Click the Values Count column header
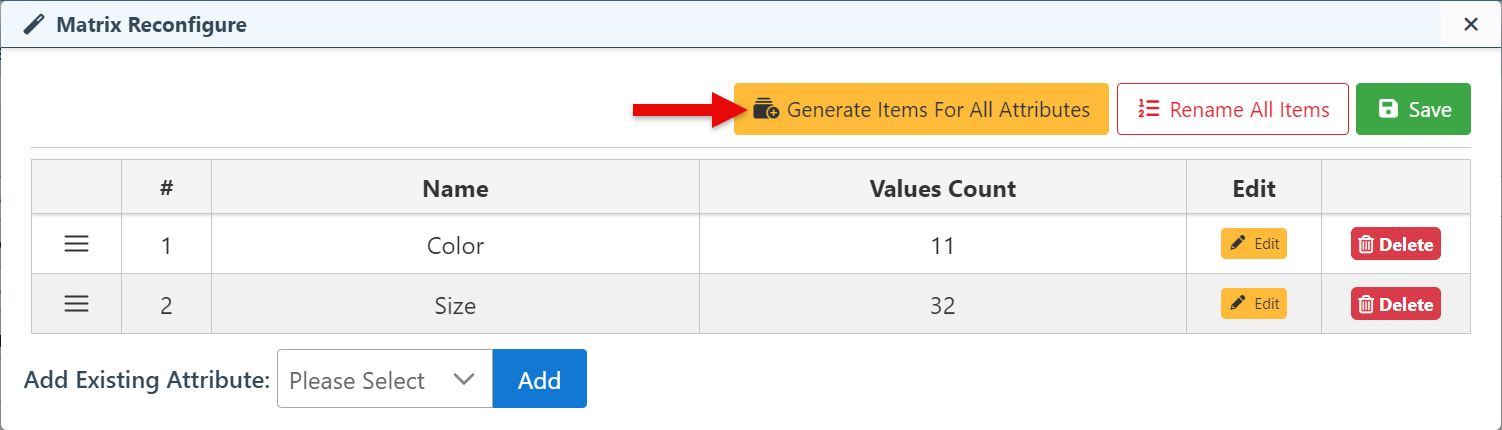This screenshot has width=1502, height=430. [942, 188]
